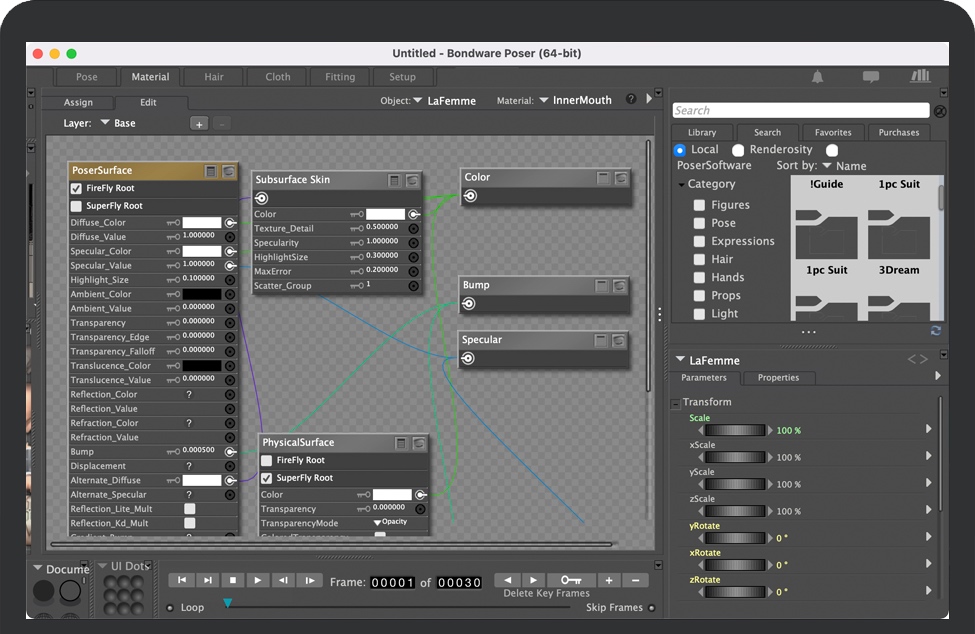
Task: Click the notification bell icon
Action: (x=818, y=77)
